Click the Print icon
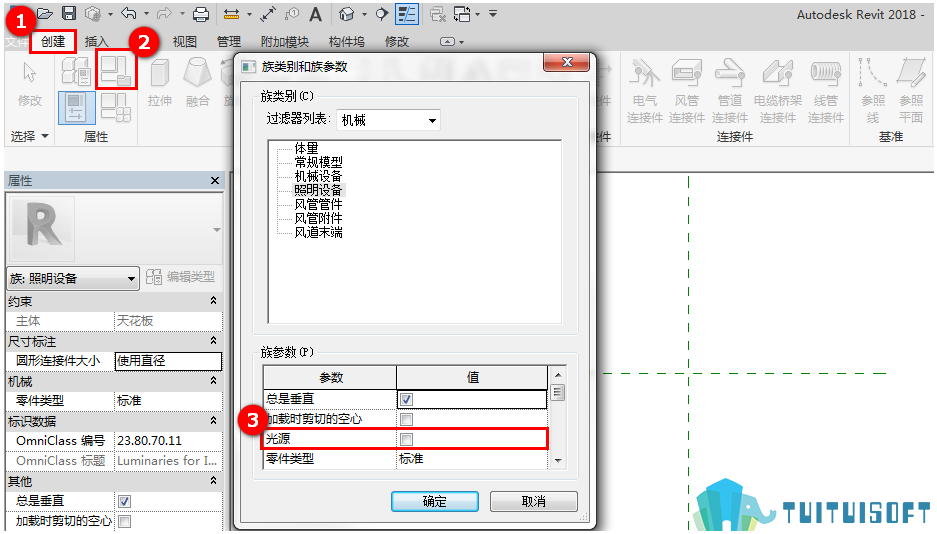This screenshot has width=937, height=534. (201, 14)
